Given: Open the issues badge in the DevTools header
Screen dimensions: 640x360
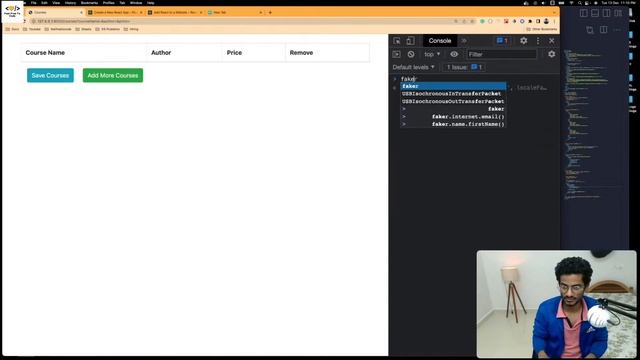Looking at the screenshot, I should (x=502, y=41).
